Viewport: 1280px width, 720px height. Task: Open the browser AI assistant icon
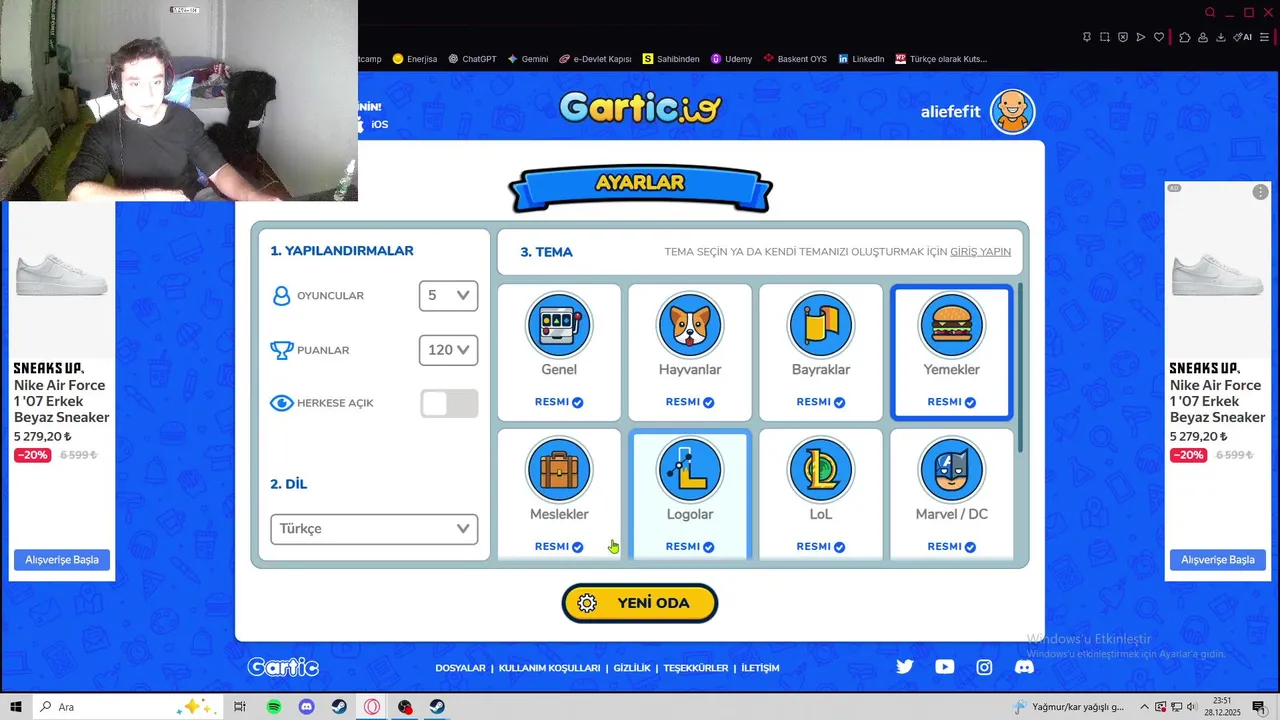[1243, 37]
